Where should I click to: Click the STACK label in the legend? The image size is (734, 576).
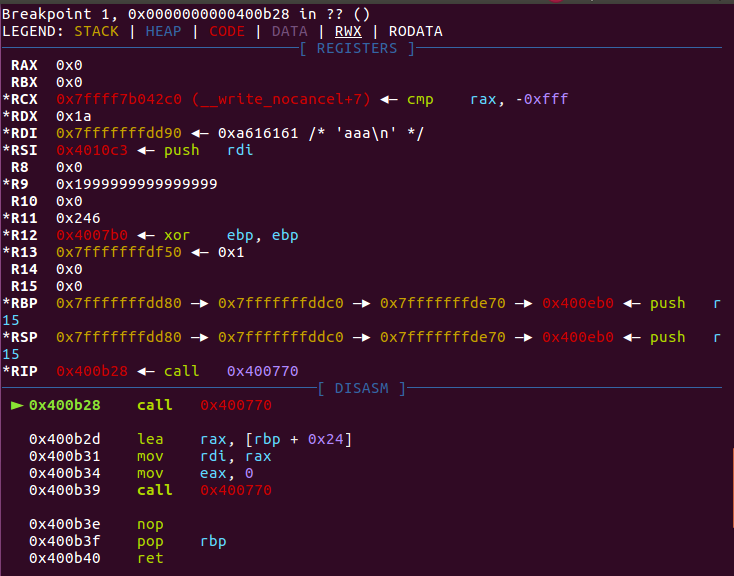tap(96, 31)
